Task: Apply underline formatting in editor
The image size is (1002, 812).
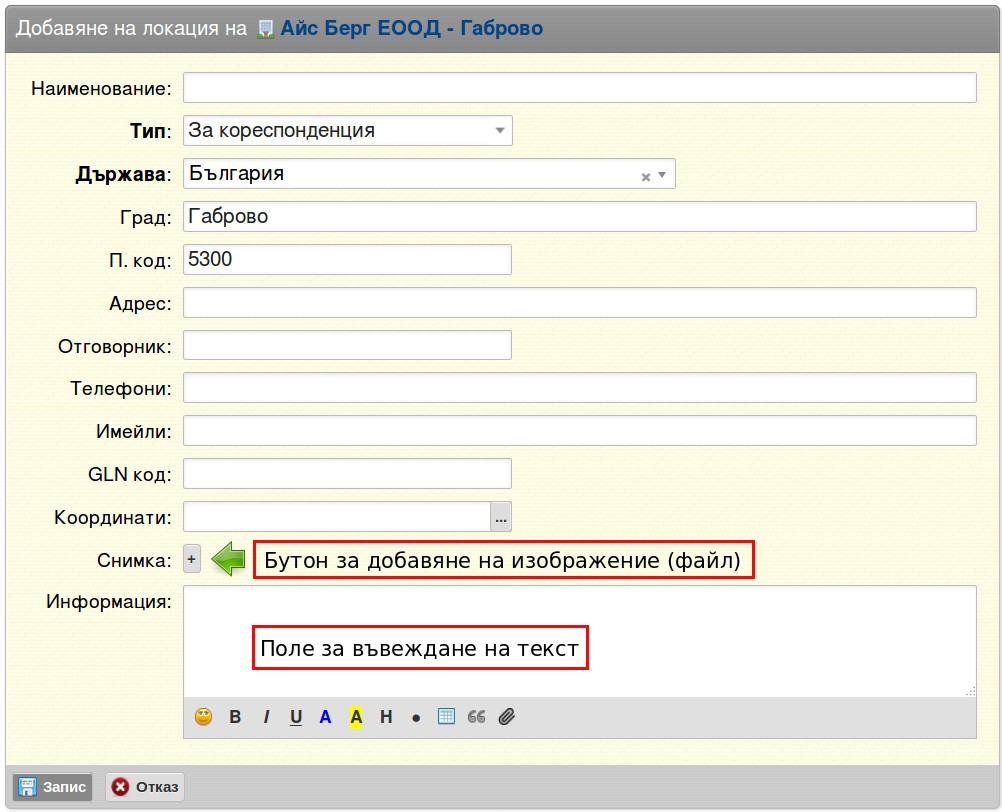Action: [296, 717]
